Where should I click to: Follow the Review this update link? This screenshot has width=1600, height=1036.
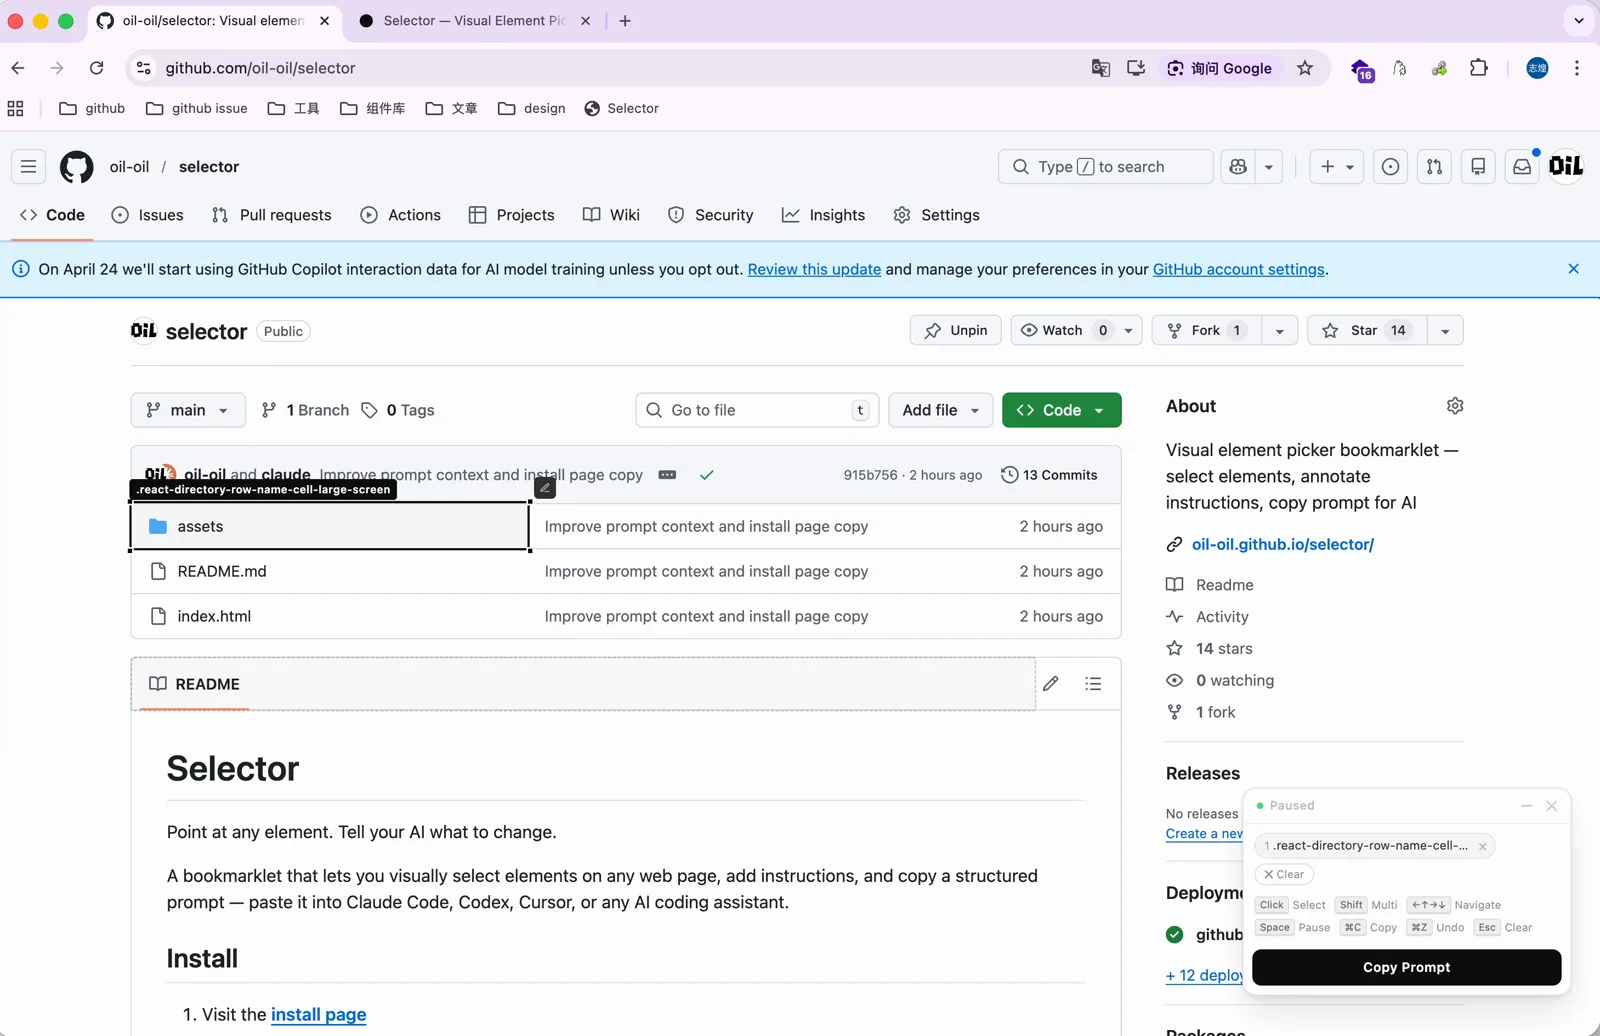814,269
